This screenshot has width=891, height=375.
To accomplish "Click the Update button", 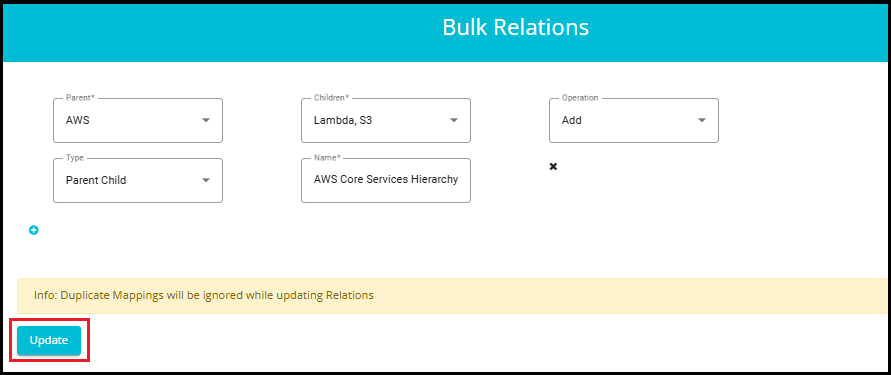I will [x=49, y=340].
